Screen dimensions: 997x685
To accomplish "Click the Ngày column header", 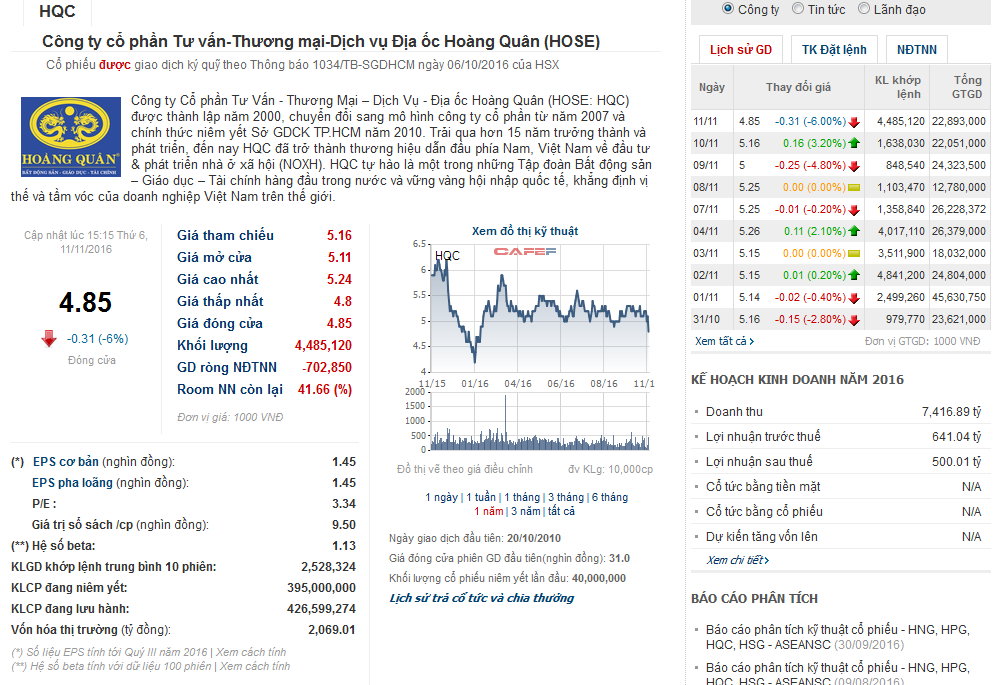I will [712, 87].
